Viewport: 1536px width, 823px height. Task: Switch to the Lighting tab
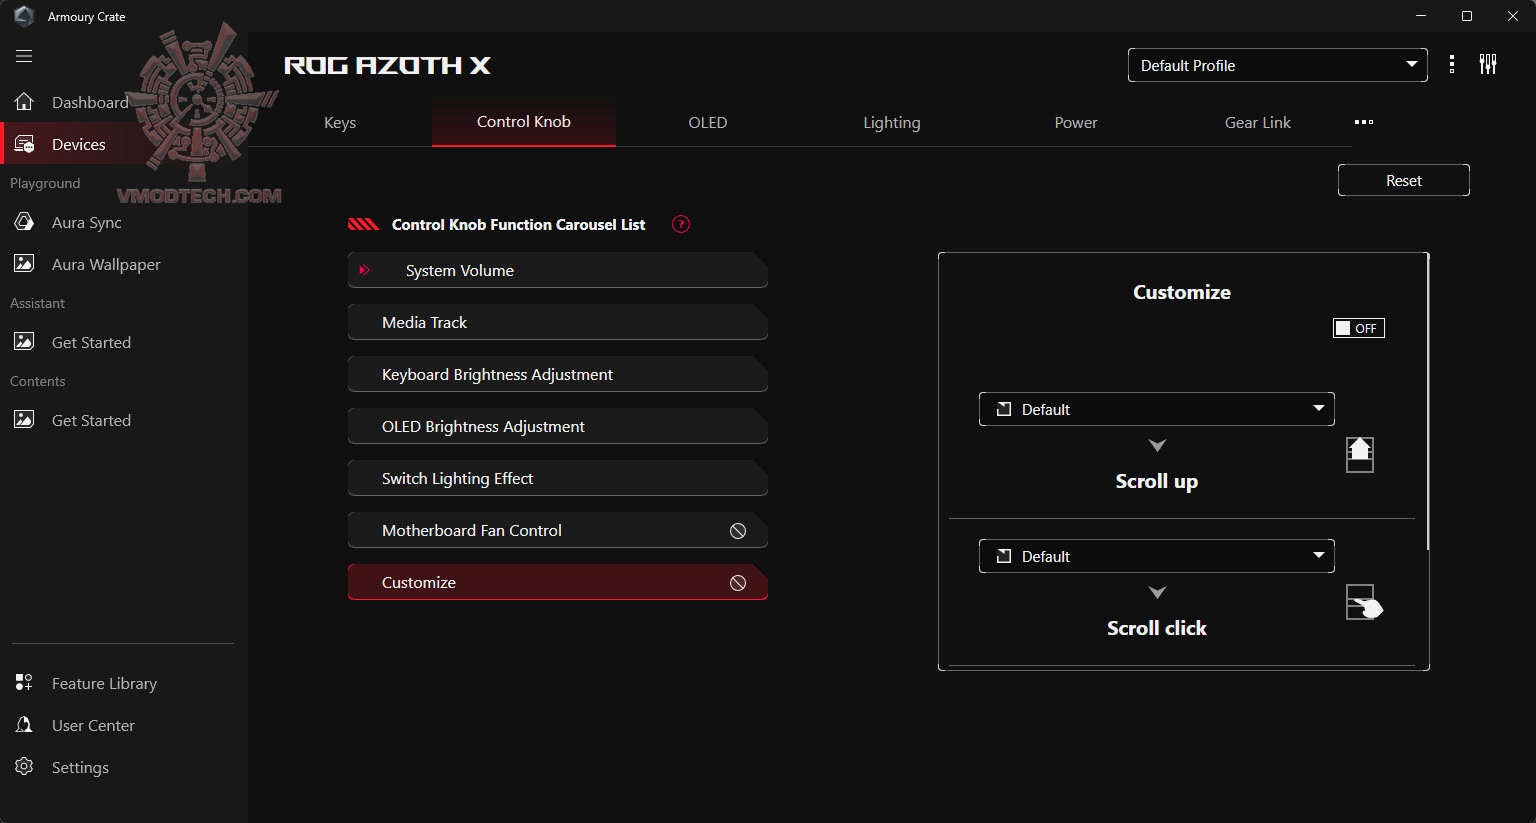(892, 122)
